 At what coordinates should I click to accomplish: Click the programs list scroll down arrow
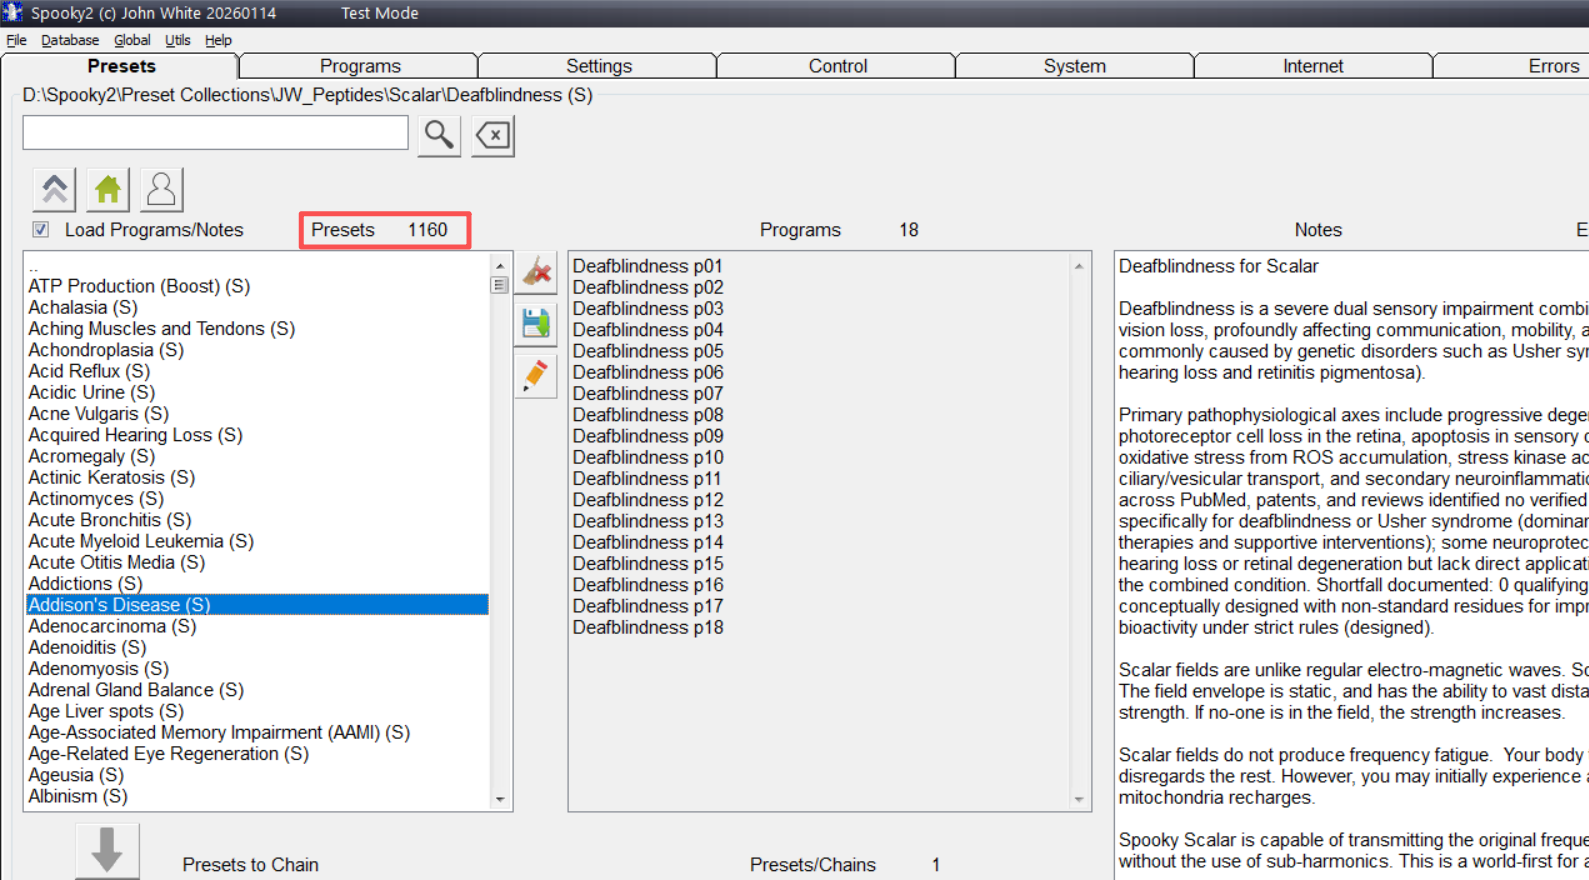[x=1079, y=799]
